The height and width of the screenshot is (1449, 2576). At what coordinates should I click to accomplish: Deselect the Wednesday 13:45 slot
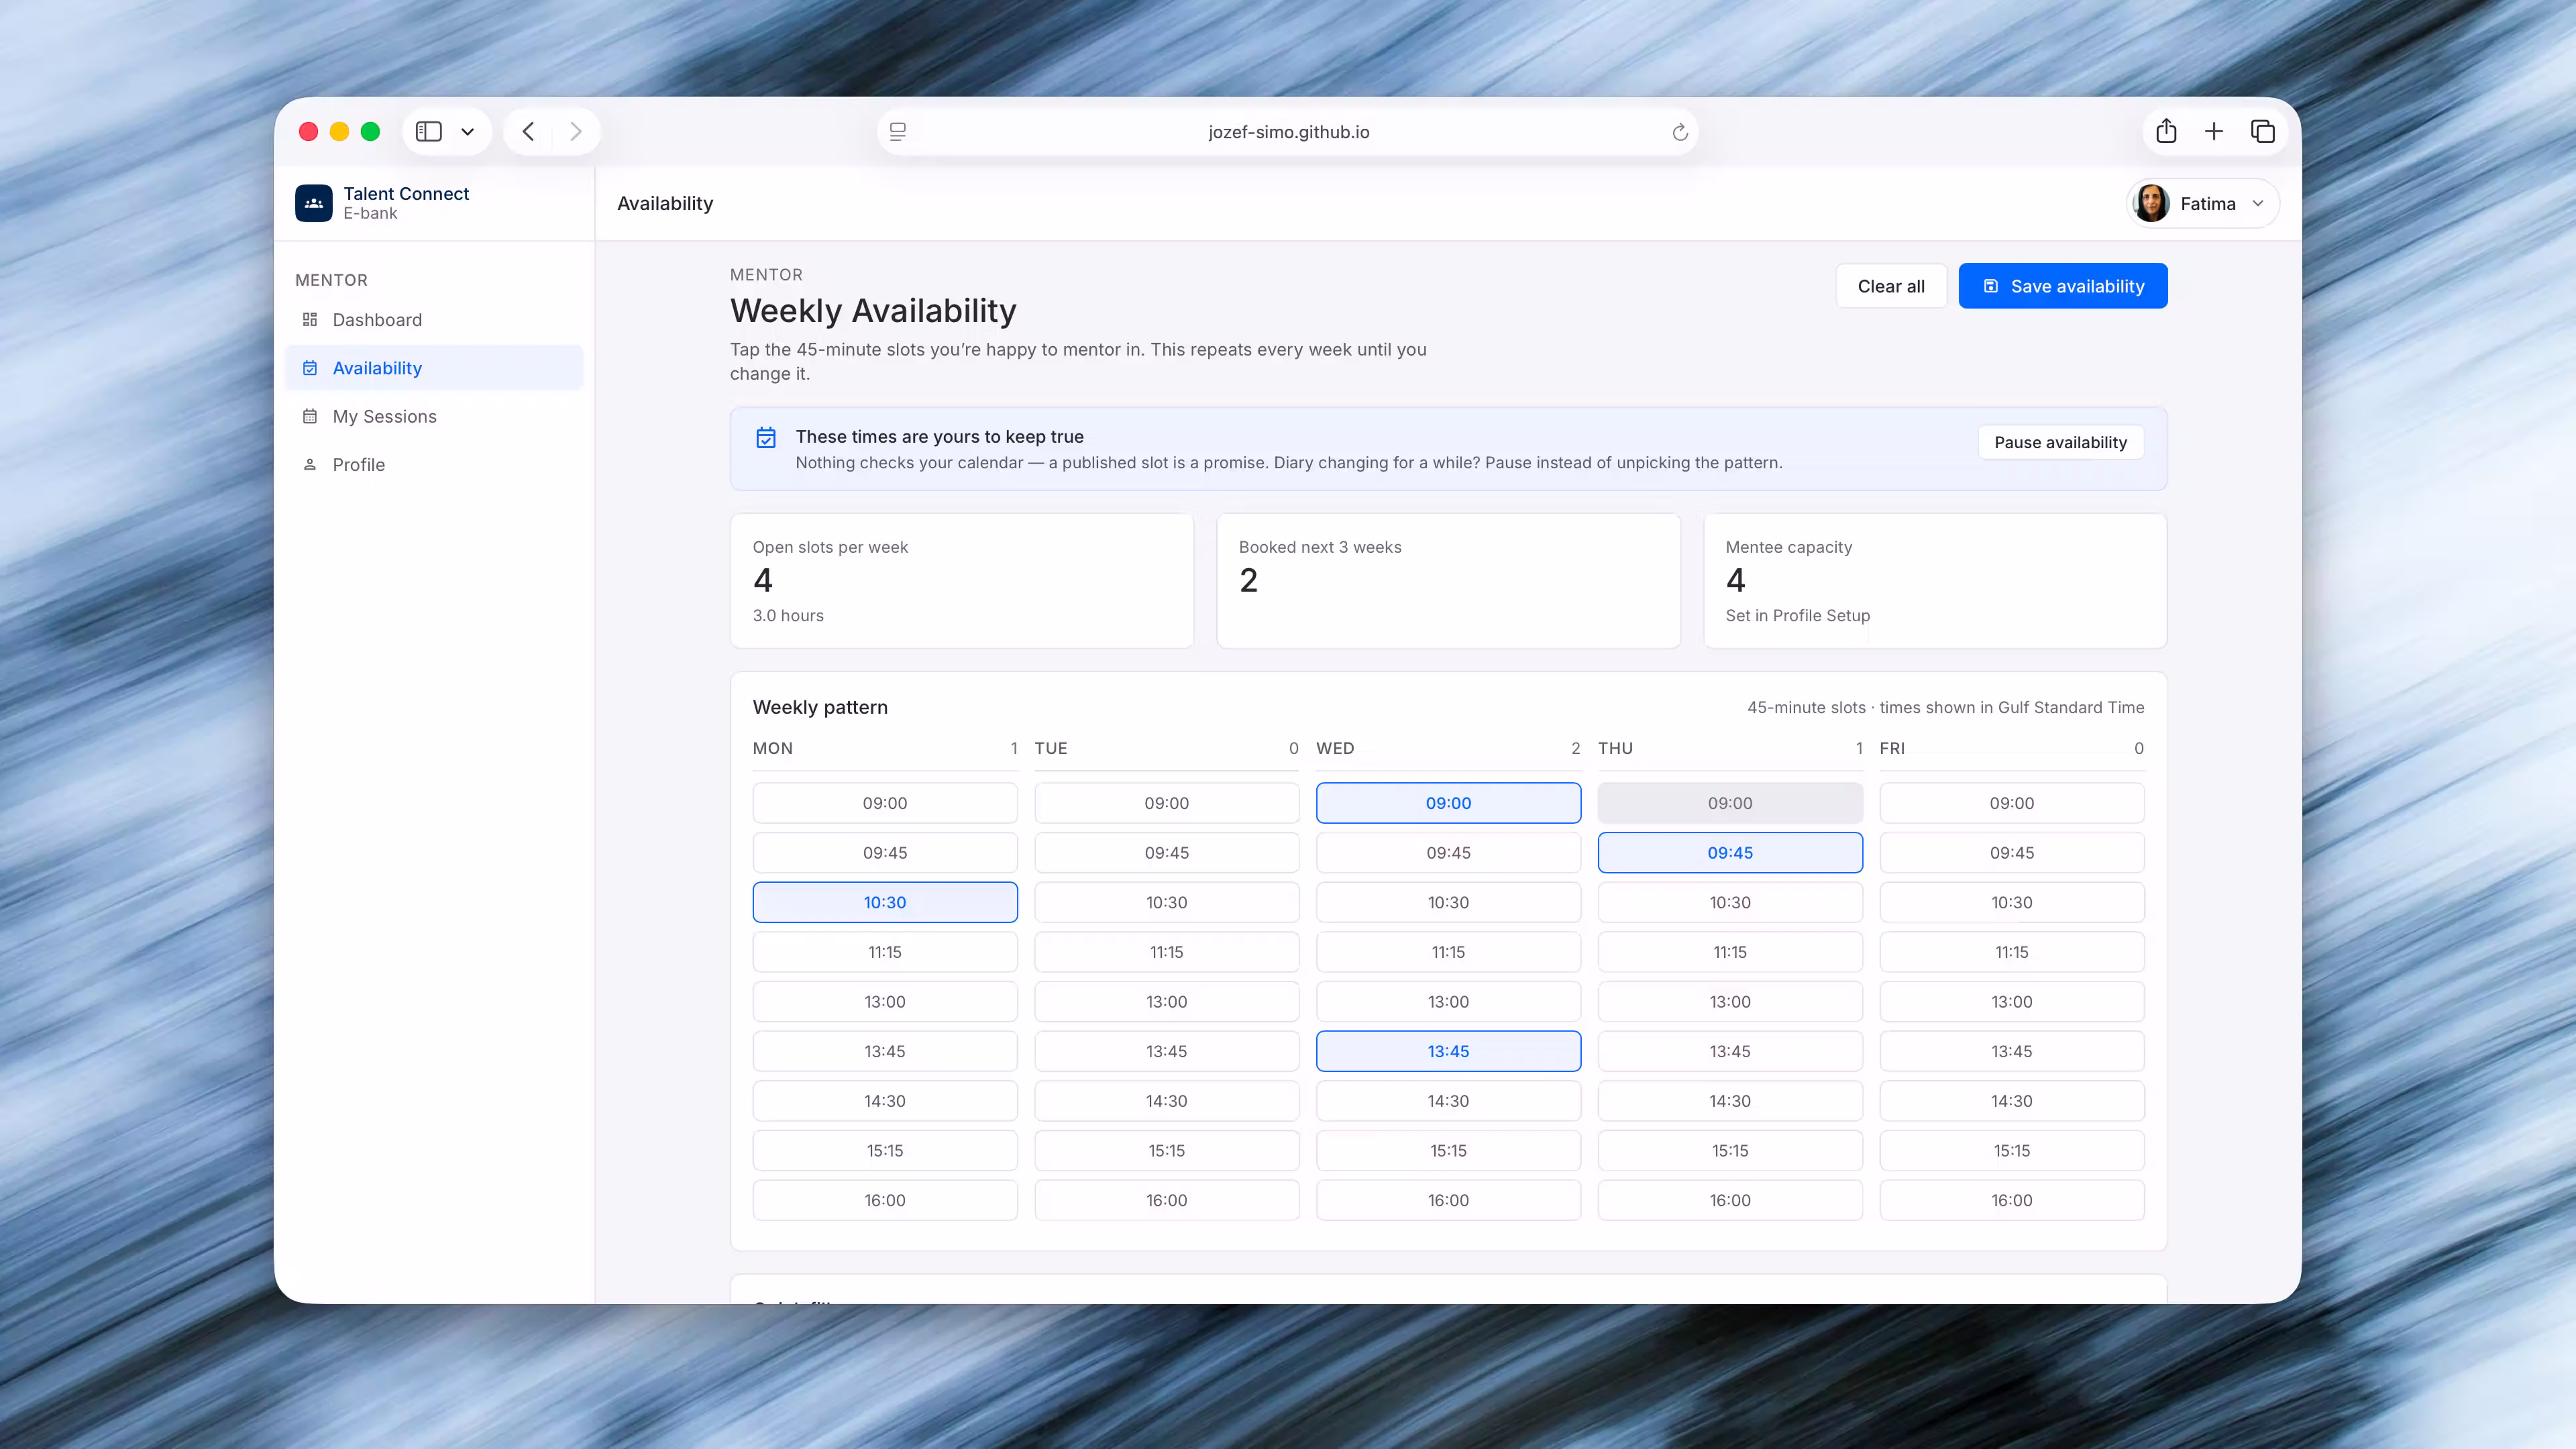[1448, 1051]
